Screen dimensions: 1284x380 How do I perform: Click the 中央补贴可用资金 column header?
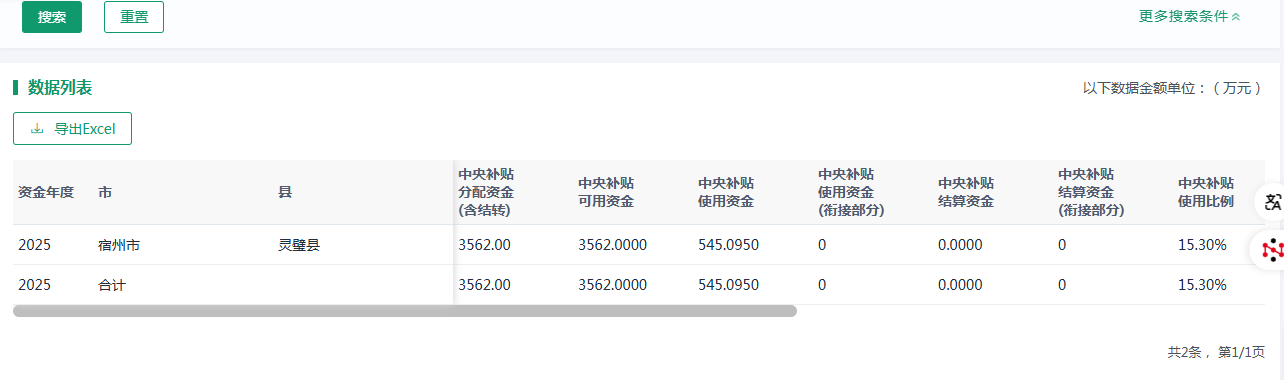(x=606, y=192)
